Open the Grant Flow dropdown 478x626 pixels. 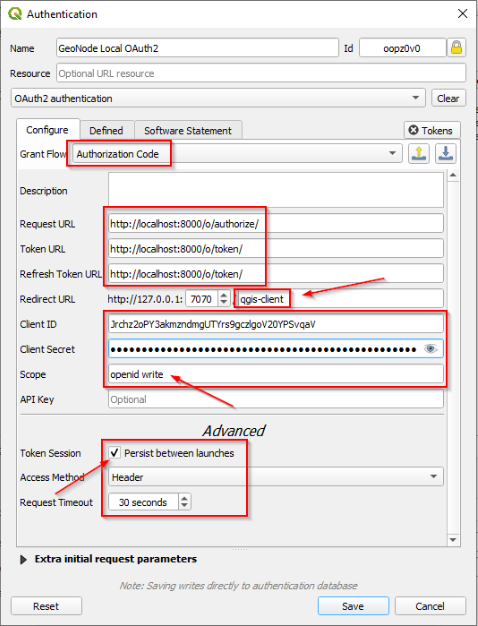(x=237, y=154)
